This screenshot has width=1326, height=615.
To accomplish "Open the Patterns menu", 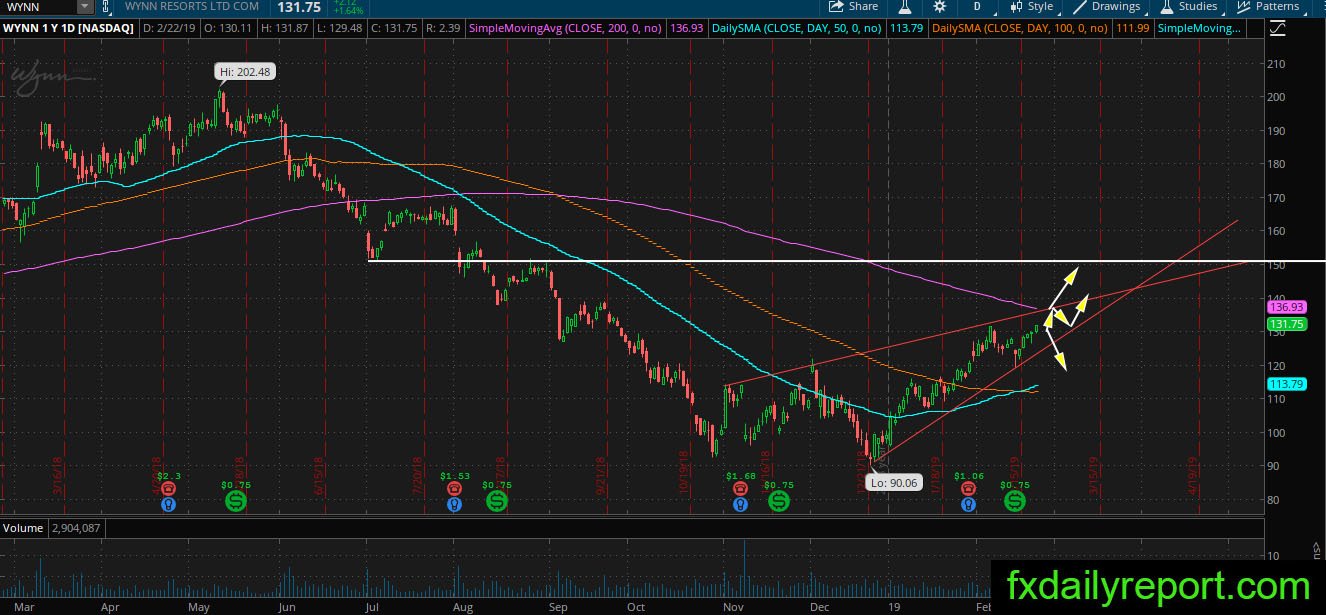I will click(1268, 6).
